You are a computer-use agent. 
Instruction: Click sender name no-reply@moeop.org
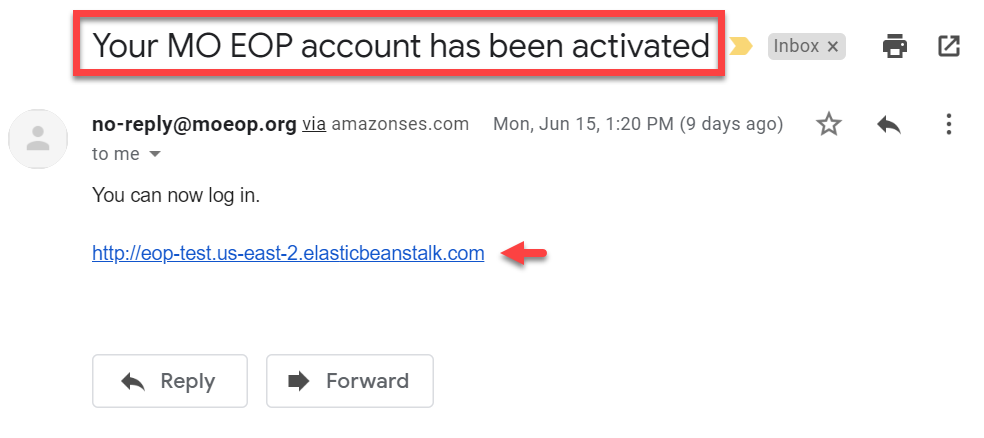click(194, 125)
